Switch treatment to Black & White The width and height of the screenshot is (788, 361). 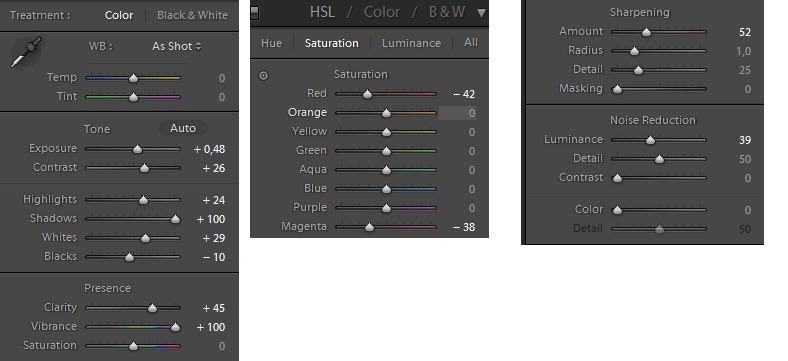pos(192,15)
